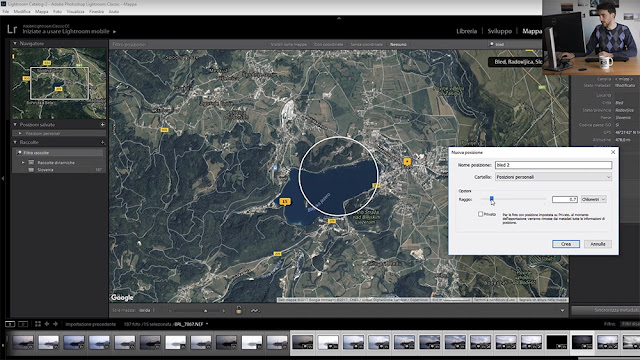Go forward with the right arrow icon
The image size is (640, 360).
pos(56,324)
